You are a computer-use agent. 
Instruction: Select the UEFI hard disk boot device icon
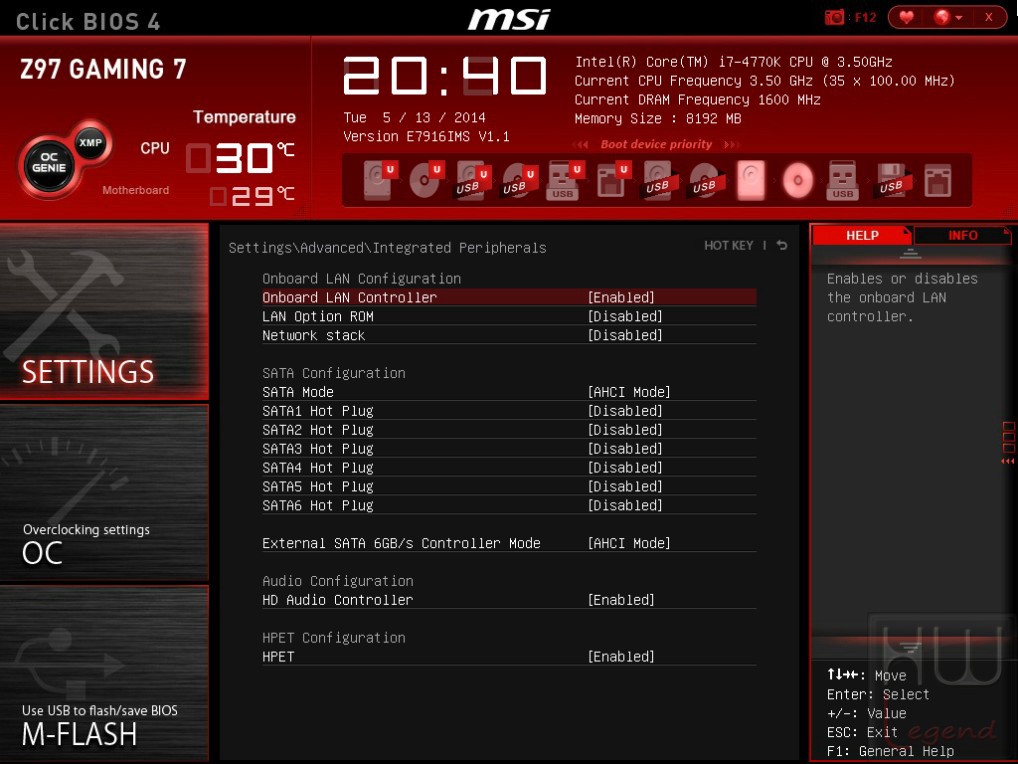[x=379, y=180]
